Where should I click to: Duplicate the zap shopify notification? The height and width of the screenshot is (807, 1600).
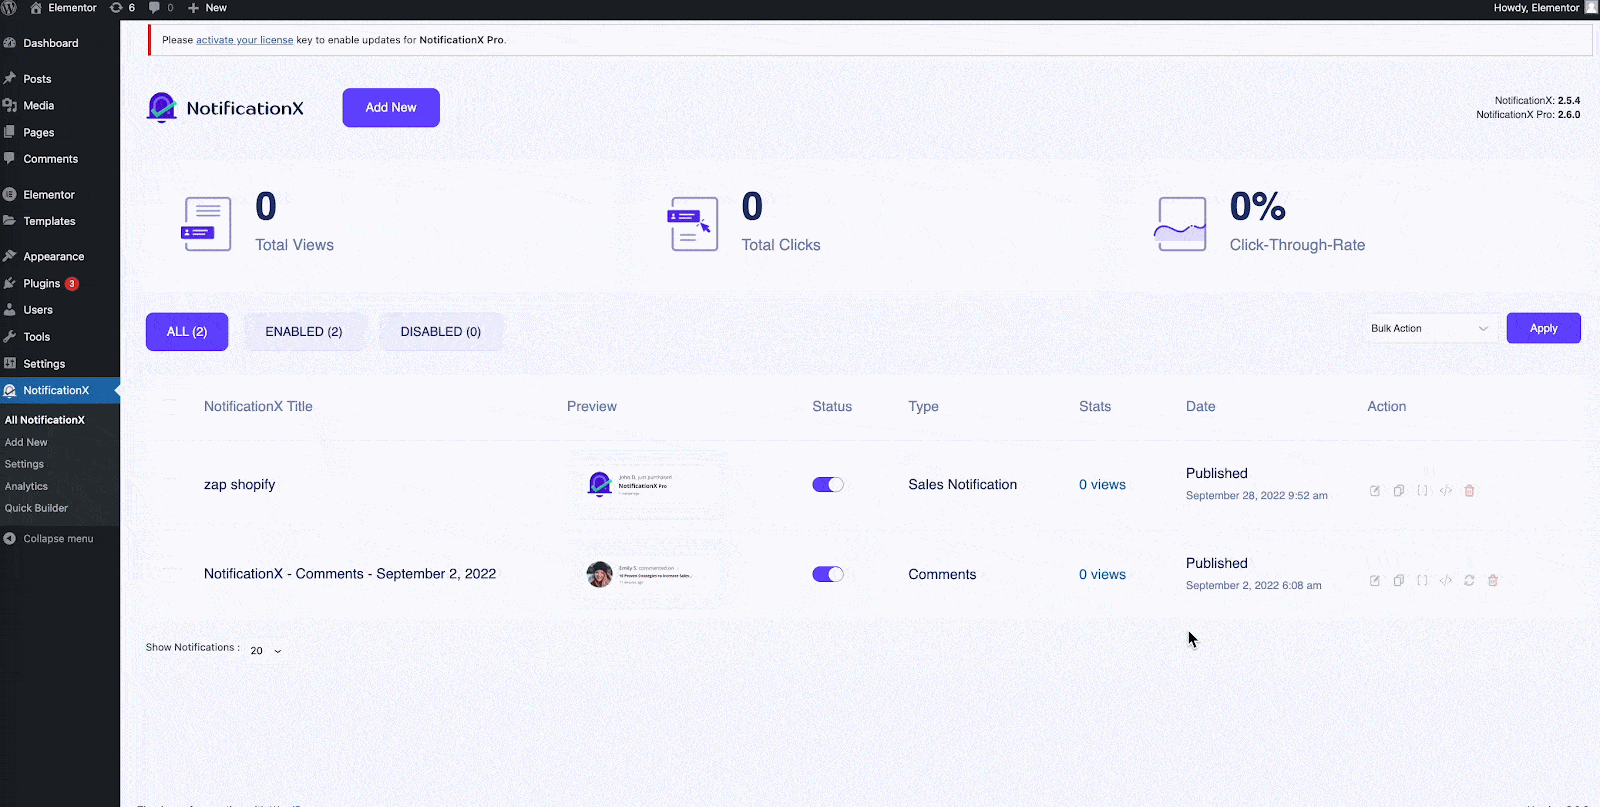tap(1399, 491)
